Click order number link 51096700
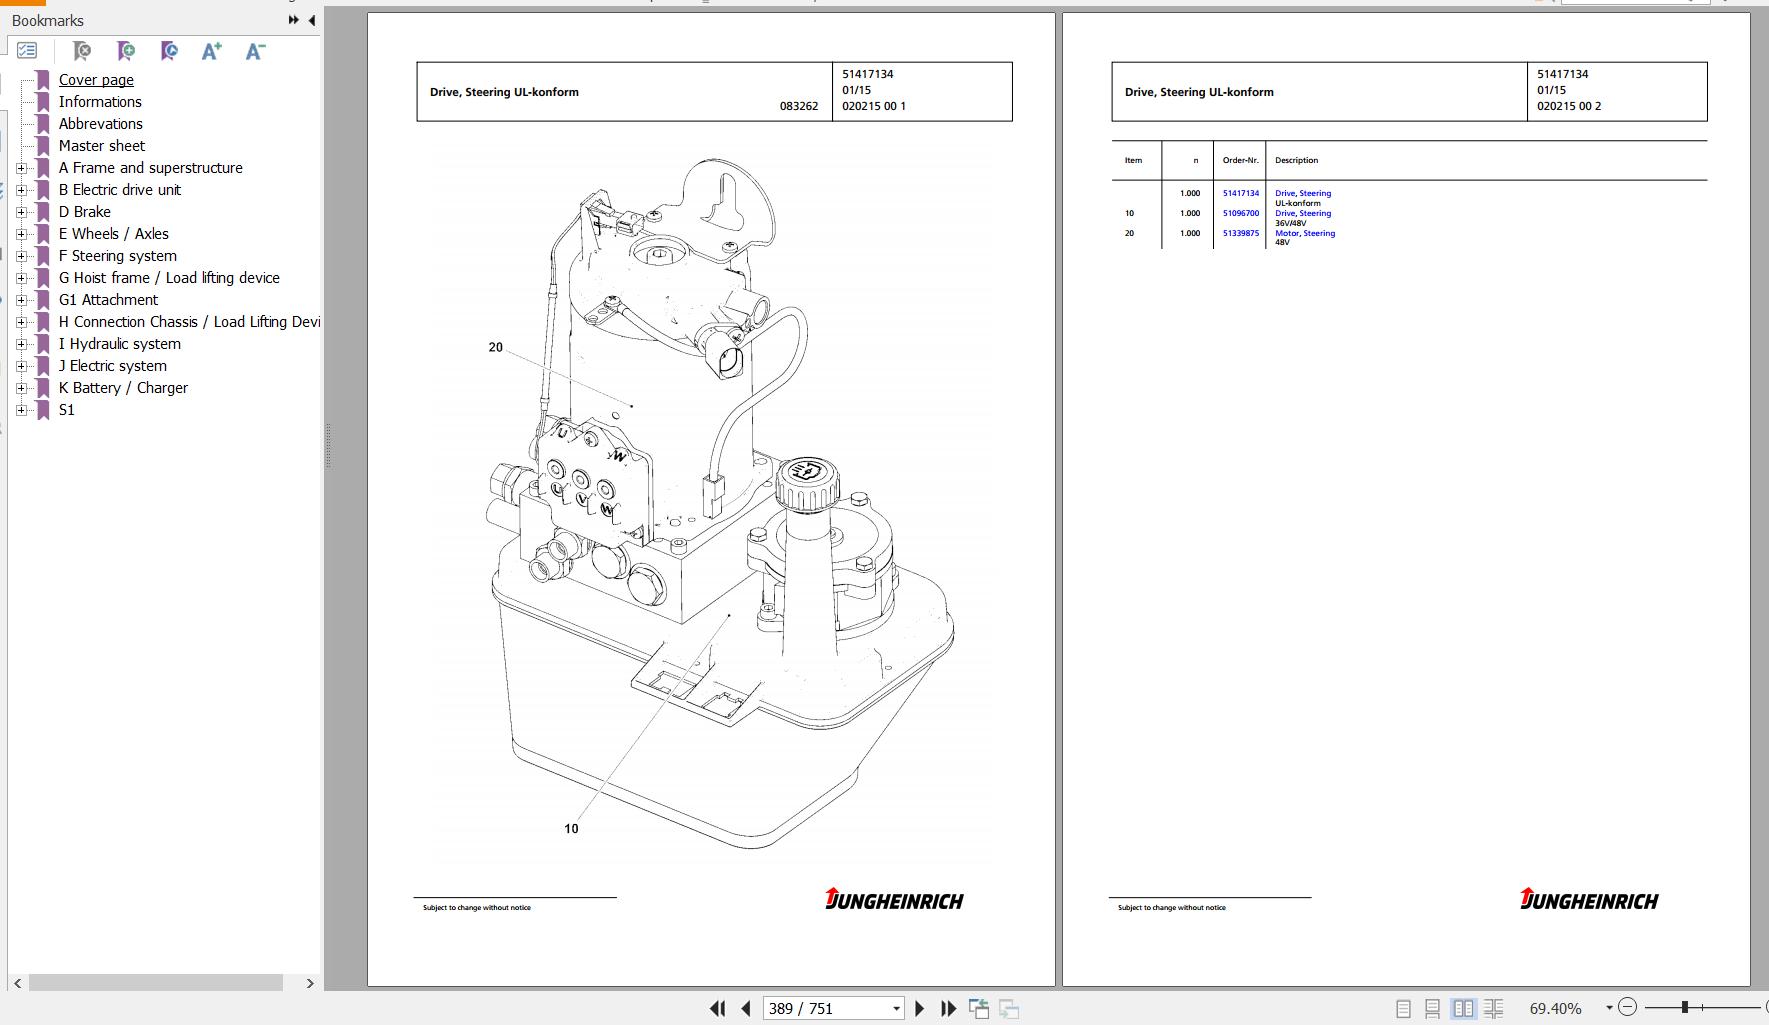The image size is (1769, 1025). tap(1240, 213)
